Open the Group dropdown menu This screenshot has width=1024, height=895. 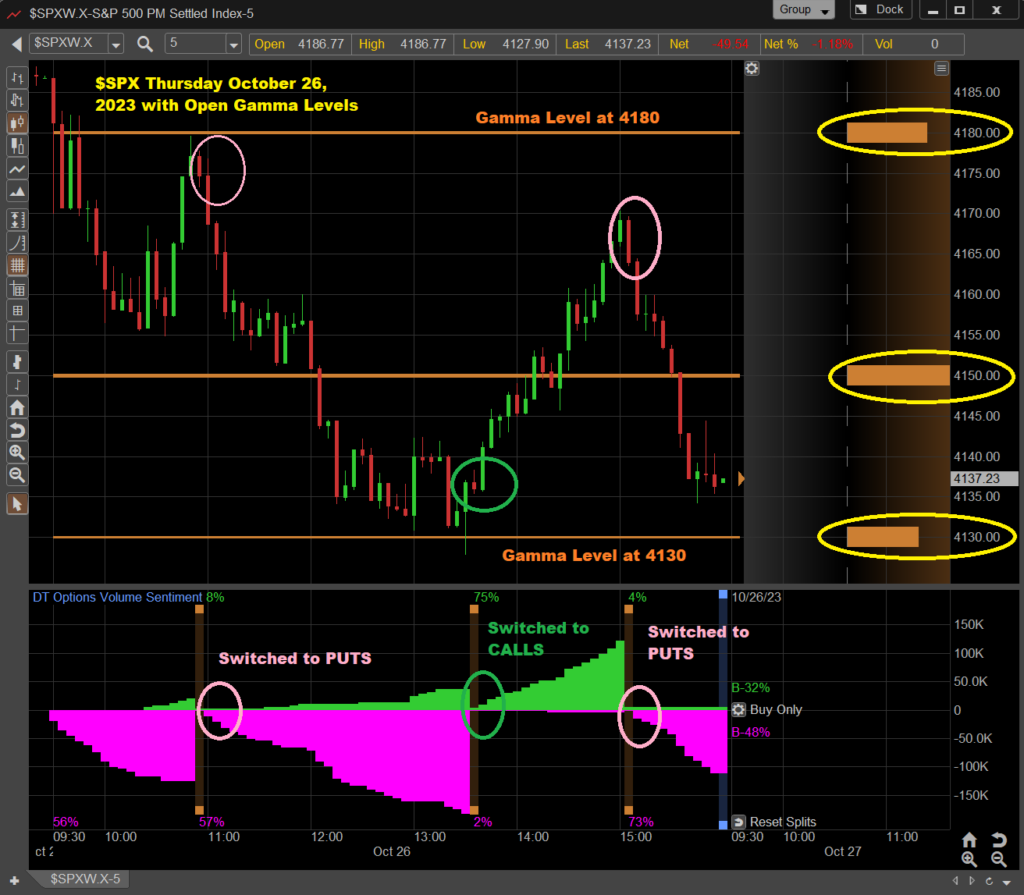click(x=804, y=10)
